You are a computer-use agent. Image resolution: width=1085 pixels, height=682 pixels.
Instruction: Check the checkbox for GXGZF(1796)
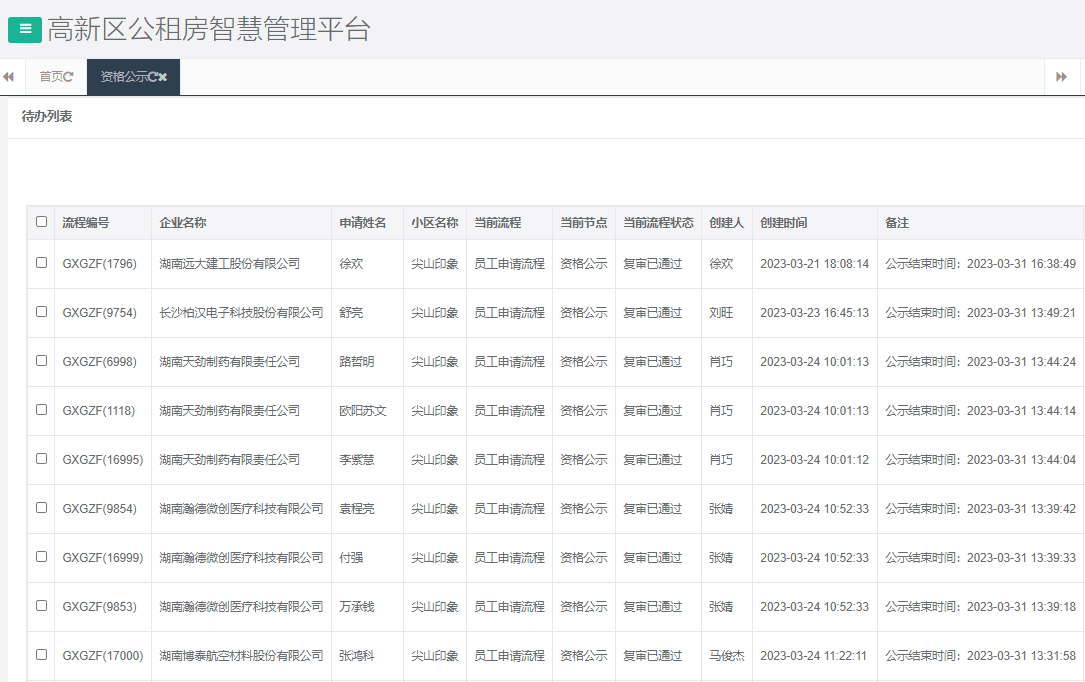41,264
